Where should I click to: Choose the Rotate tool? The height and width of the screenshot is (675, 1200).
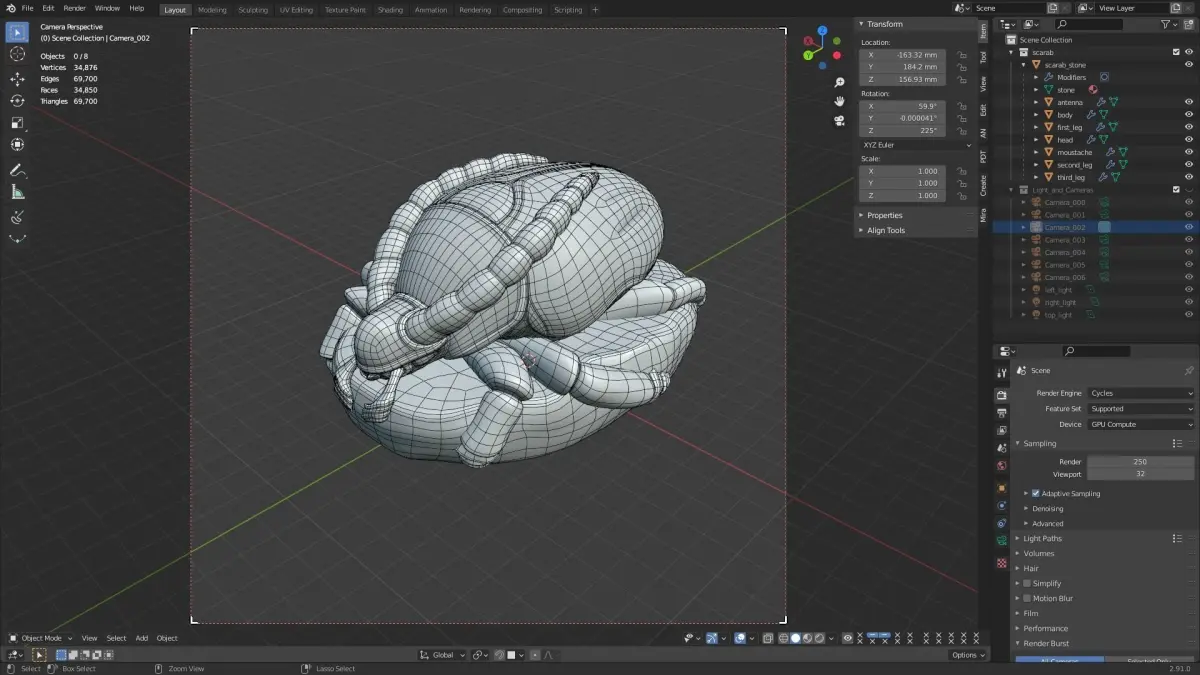pyautogui.click(x=17, y=101)
